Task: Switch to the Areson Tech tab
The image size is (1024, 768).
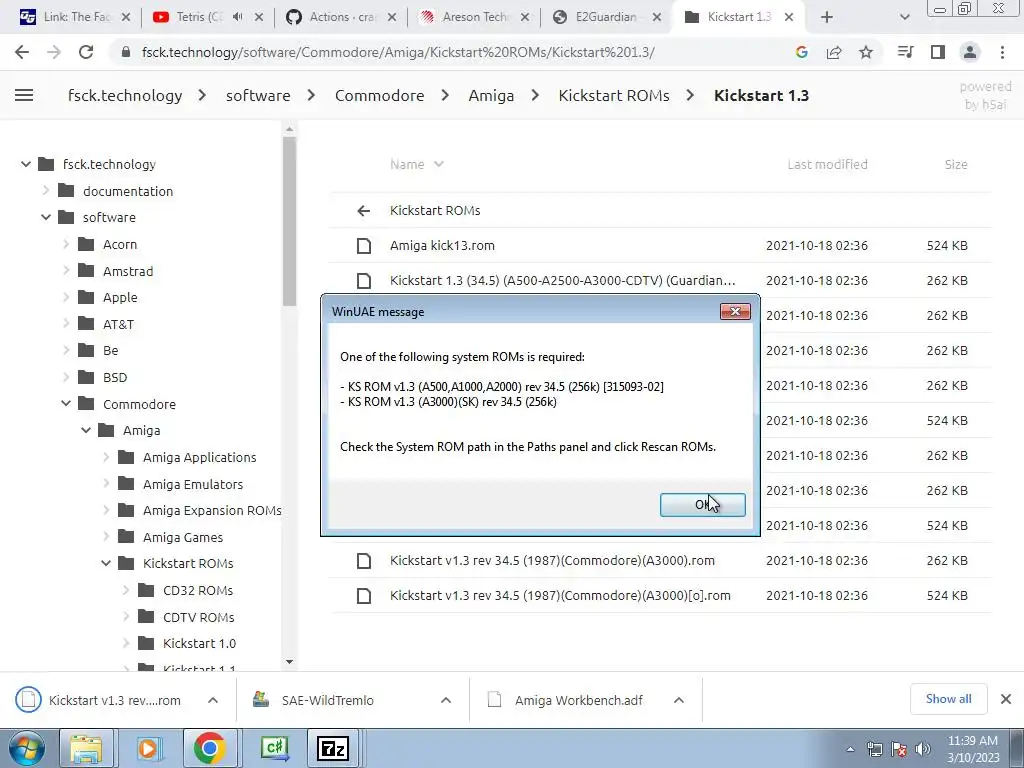Action: (x=475, y=17)
